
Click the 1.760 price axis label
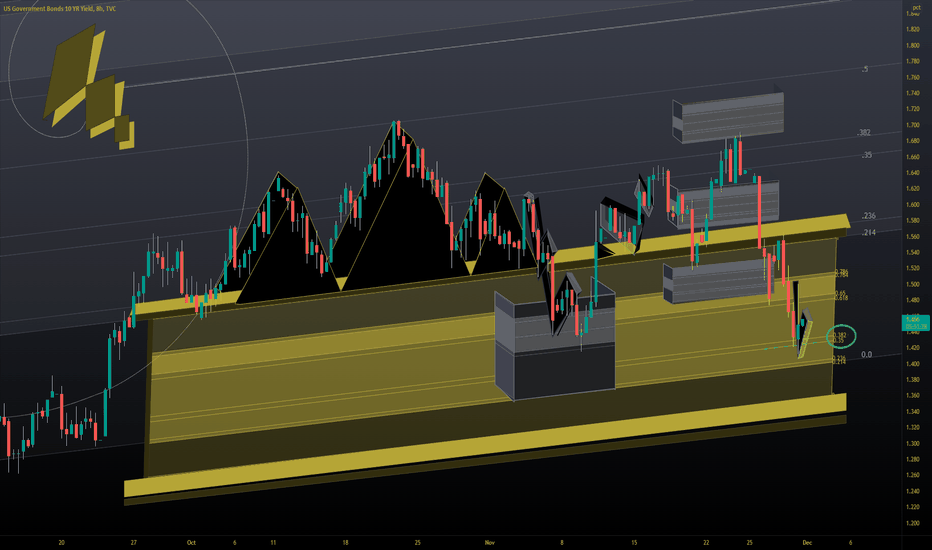[x=912, y=77]
